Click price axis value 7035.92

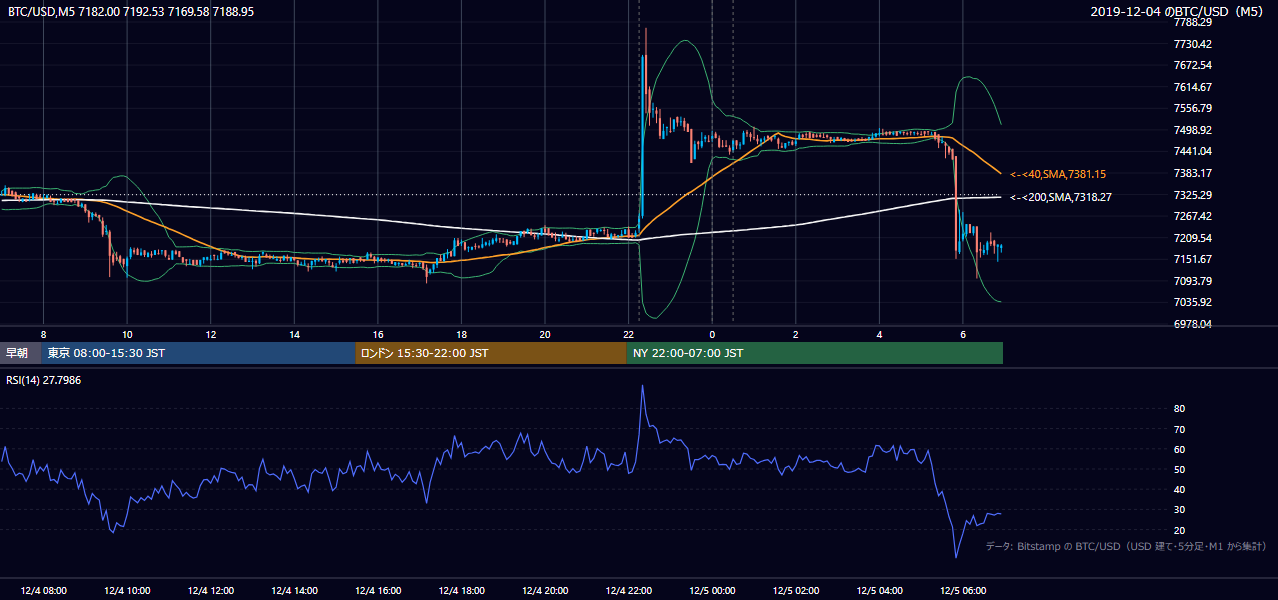(1193, 302)
